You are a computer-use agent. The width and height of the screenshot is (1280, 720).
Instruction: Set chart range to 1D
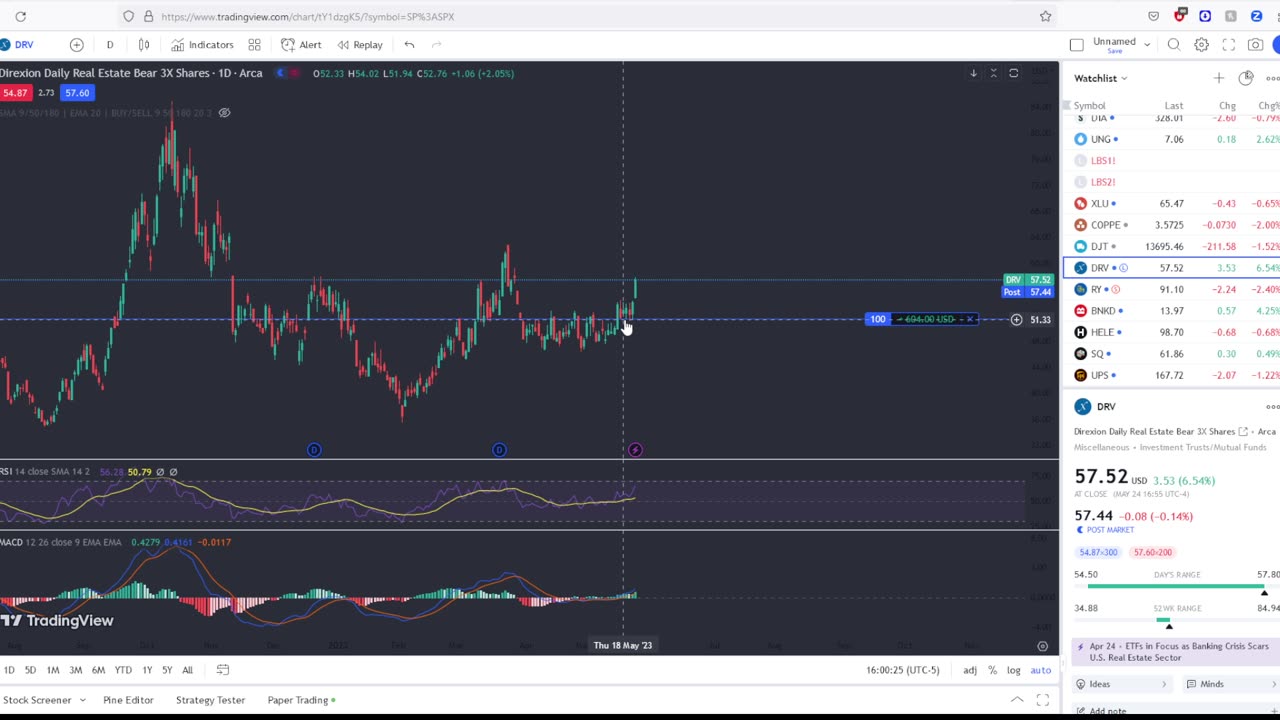(9, 670)
